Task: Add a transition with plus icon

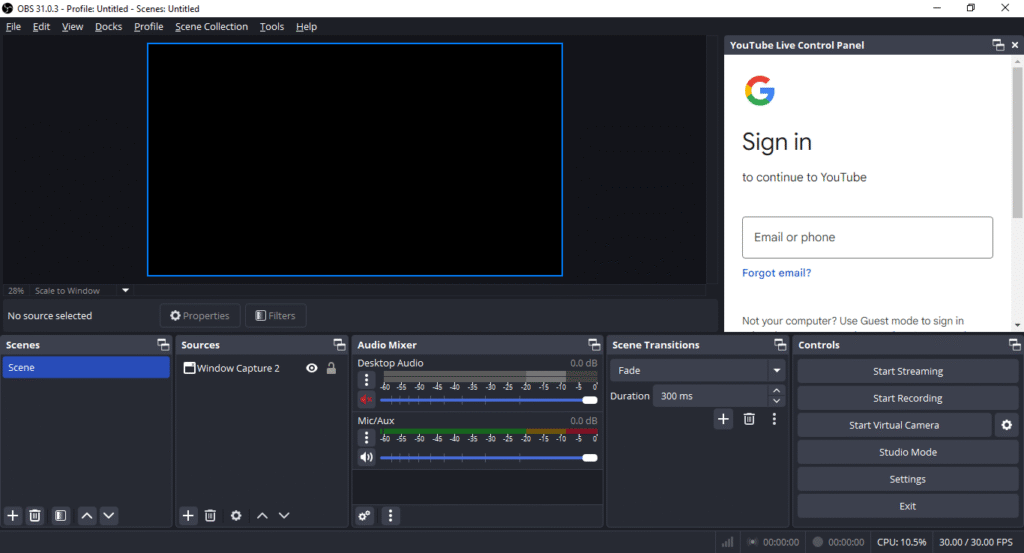Action: (723, 419)
